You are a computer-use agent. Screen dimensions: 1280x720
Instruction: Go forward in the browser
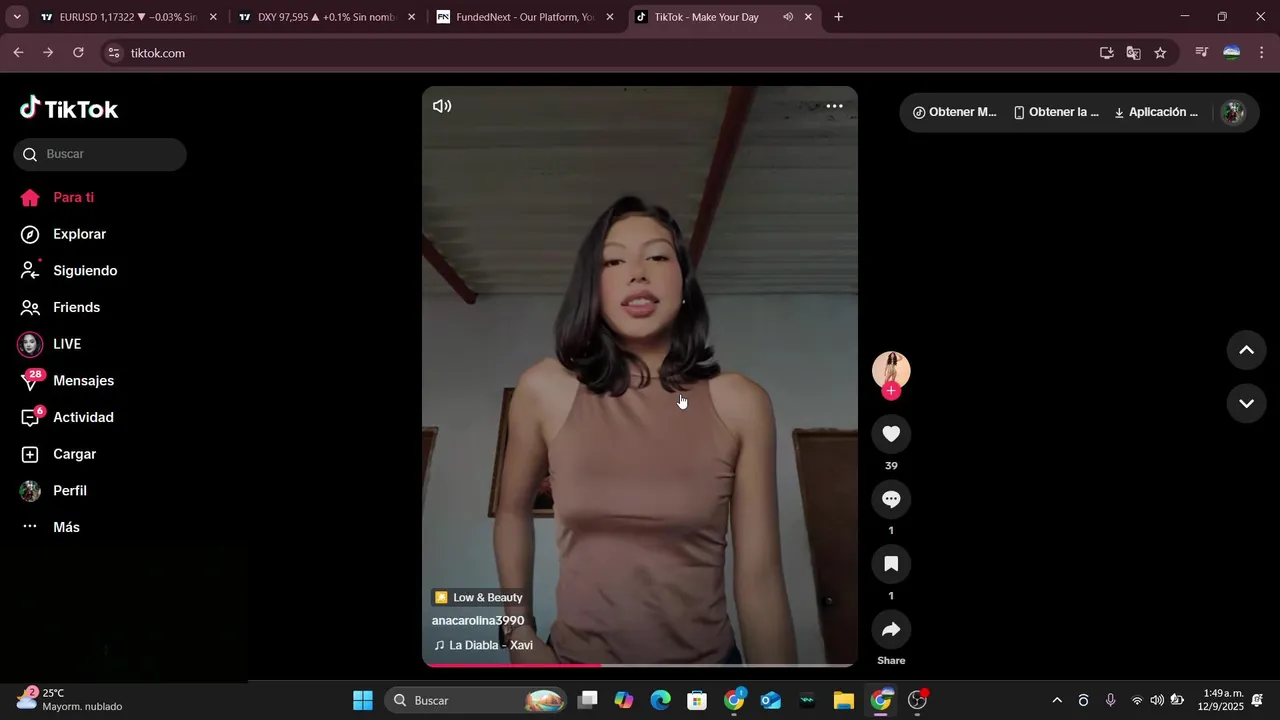tap(48, 53)
